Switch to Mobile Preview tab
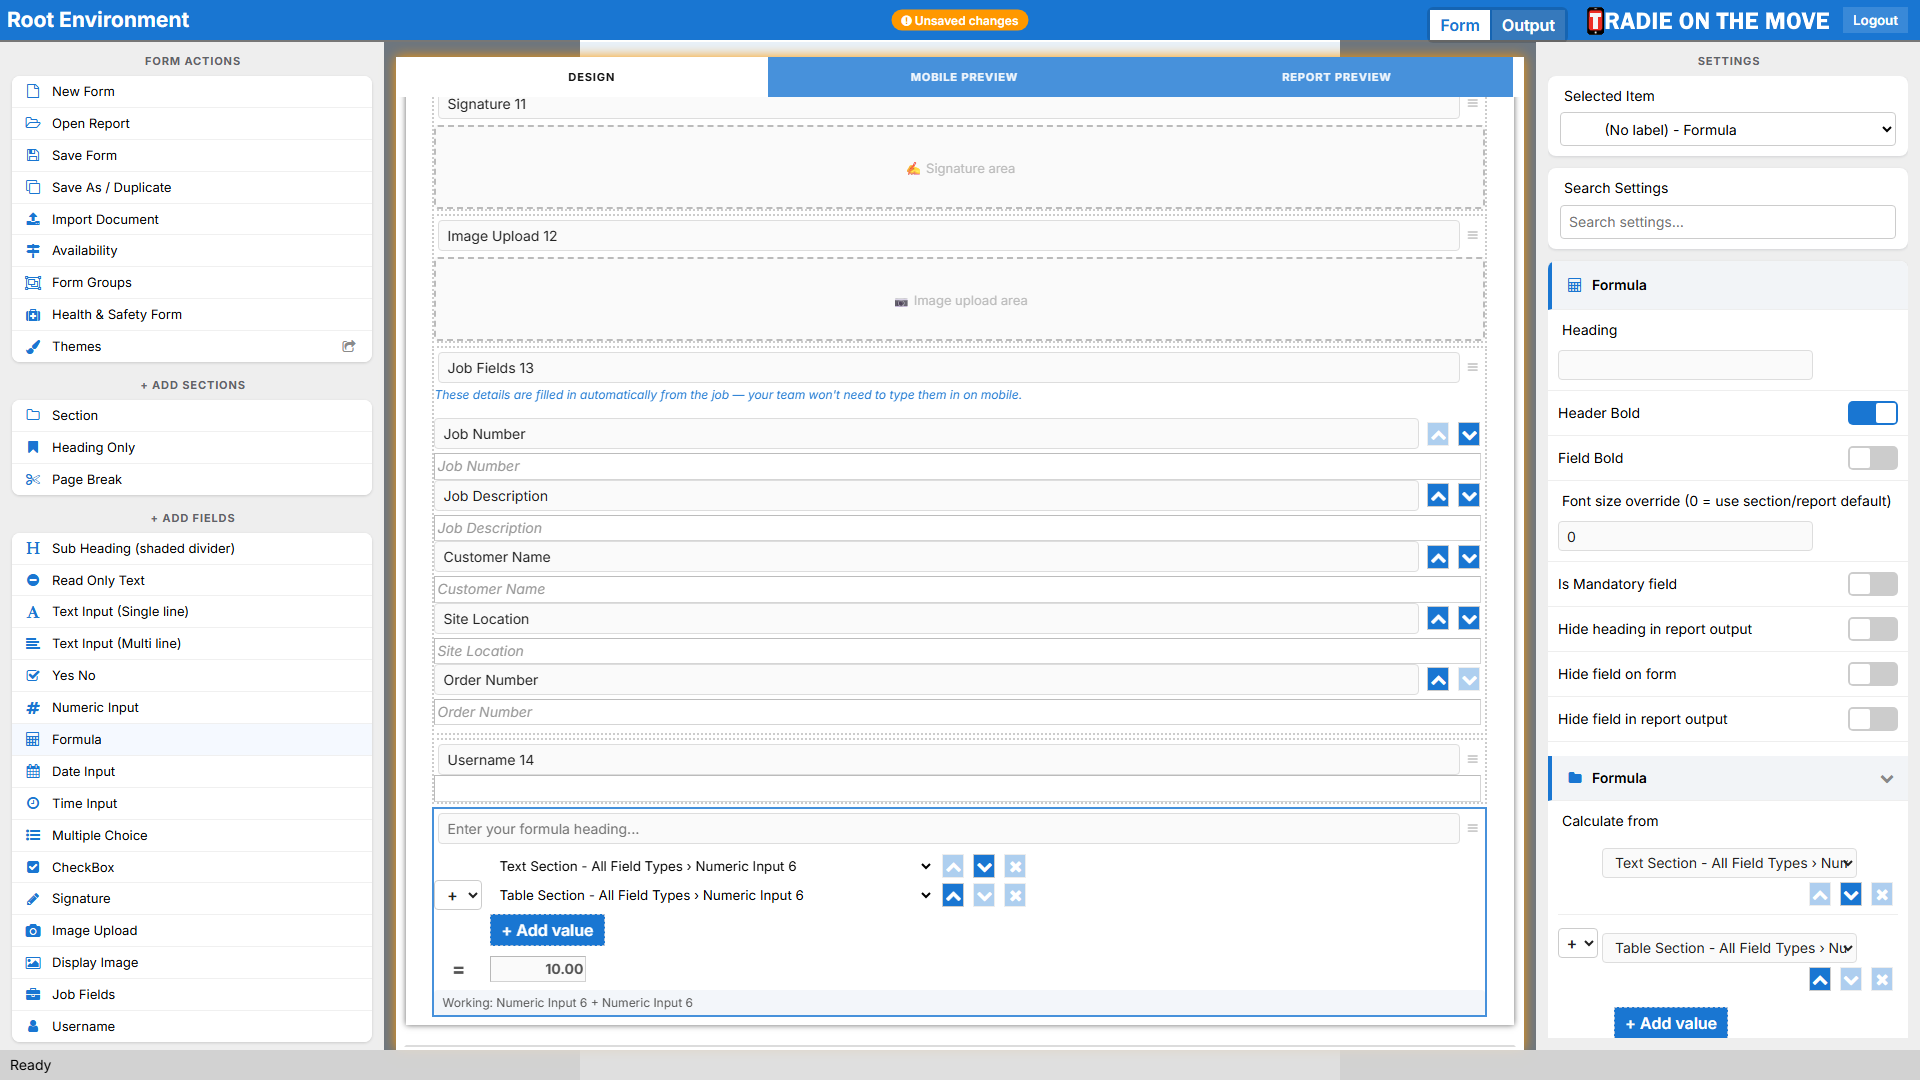The width and height of the screenshot is (1920, 1080). tap(963, 77)
